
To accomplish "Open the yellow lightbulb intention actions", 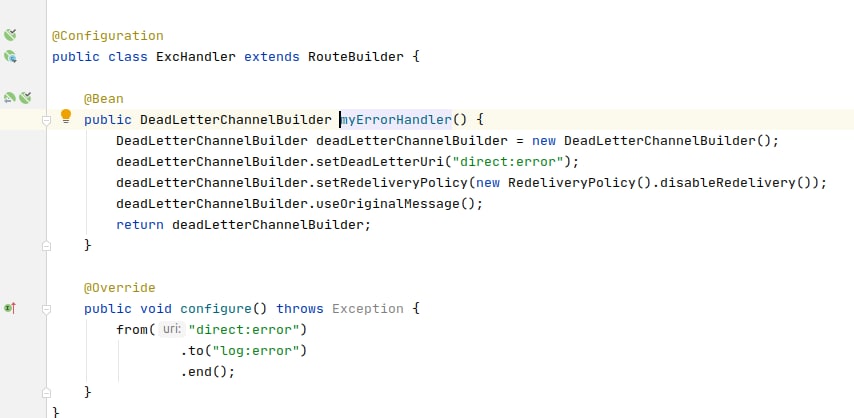I will (65, 116).
